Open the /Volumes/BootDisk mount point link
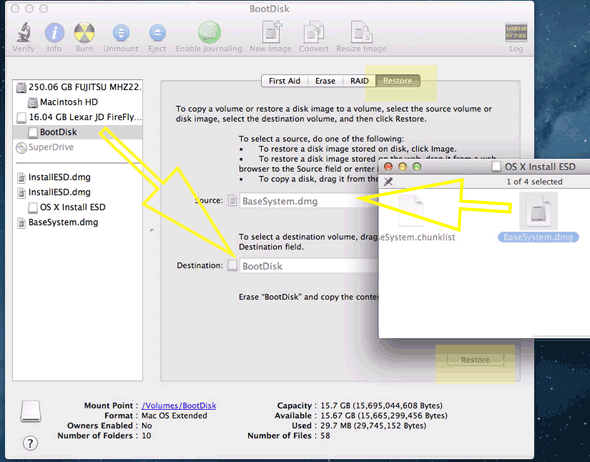Screen dimensions: 590x462 click(x=179, y=406)
